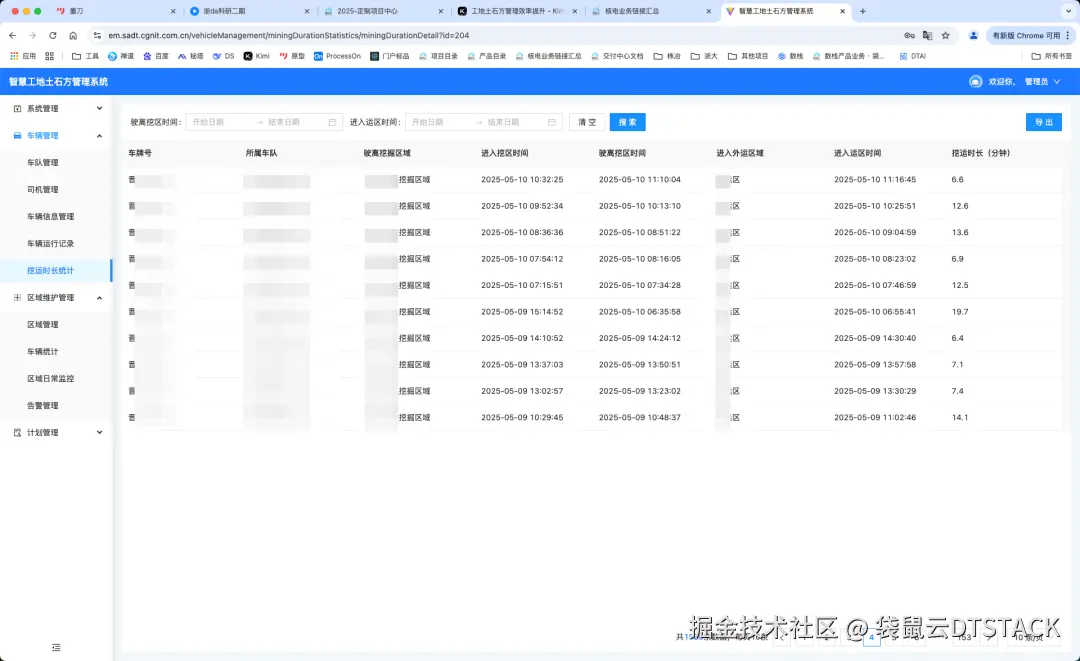The height and width of the screenshot is (661, 1080).
Task: Click the browser reload icon
Action: pyautogui.click(x=51, y=33)
